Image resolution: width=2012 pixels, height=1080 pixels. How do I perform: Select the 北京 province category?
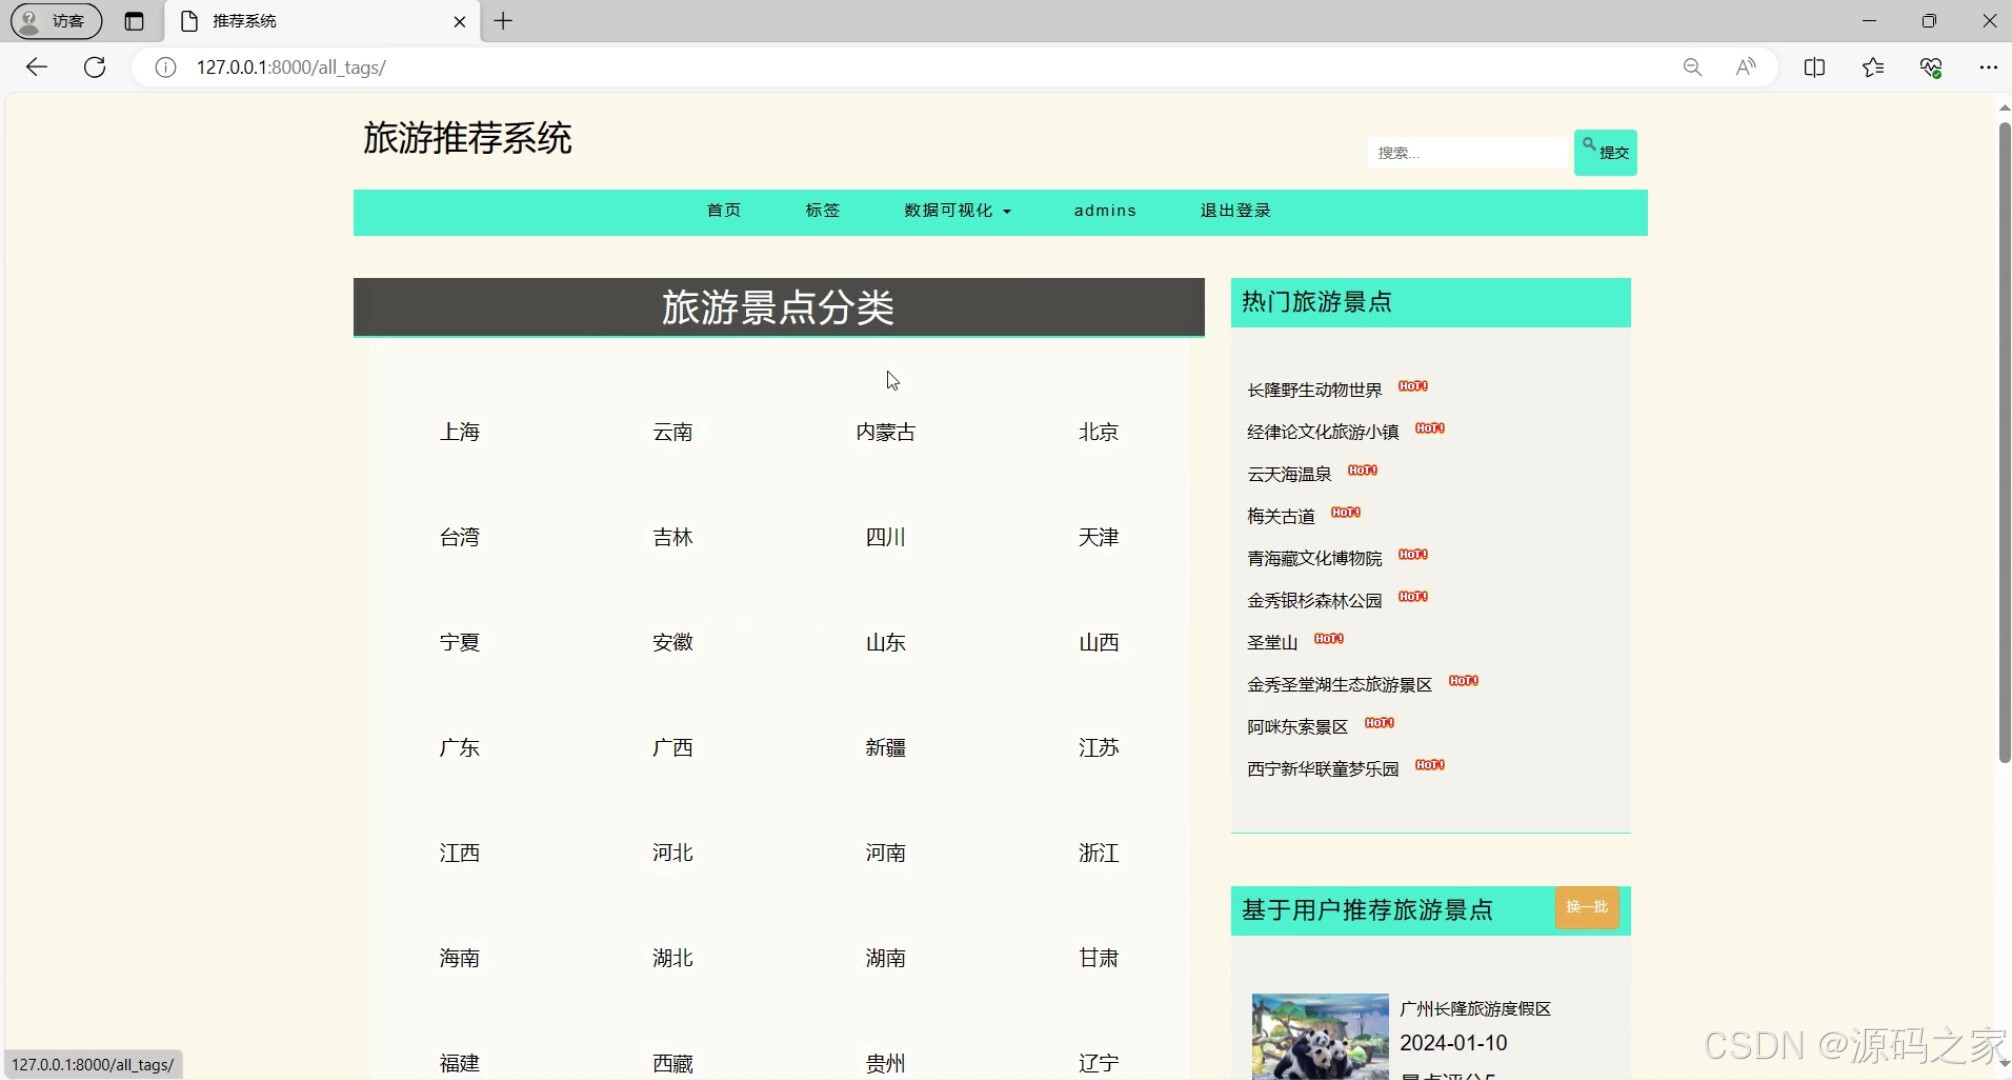pos(1098,432)
